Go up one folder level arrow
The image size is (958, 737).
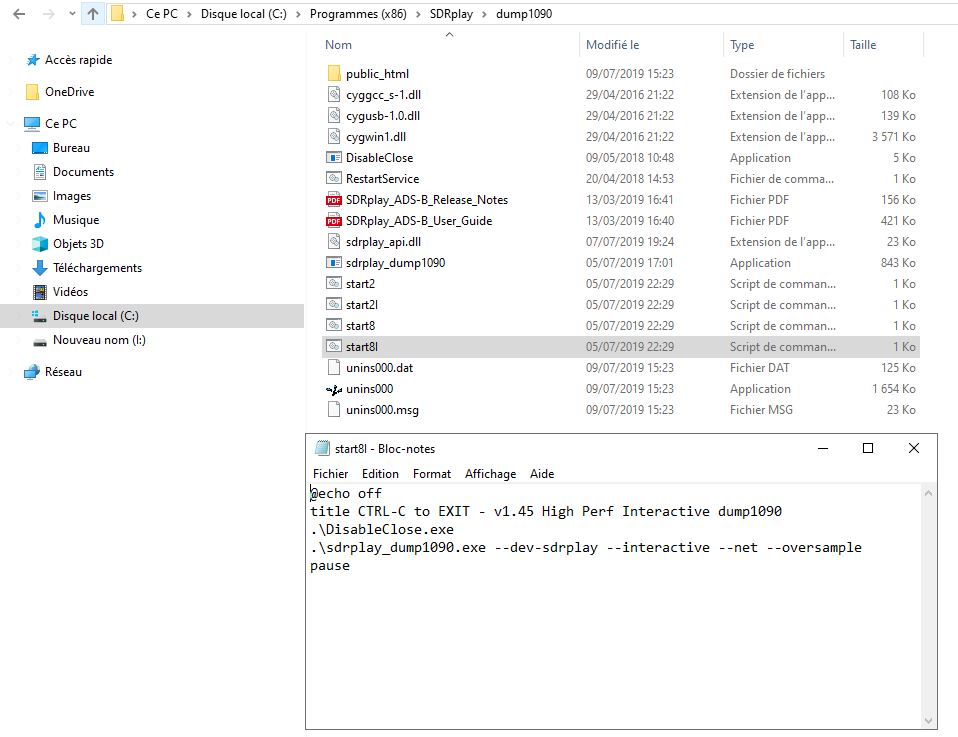(x=93, y=13)
